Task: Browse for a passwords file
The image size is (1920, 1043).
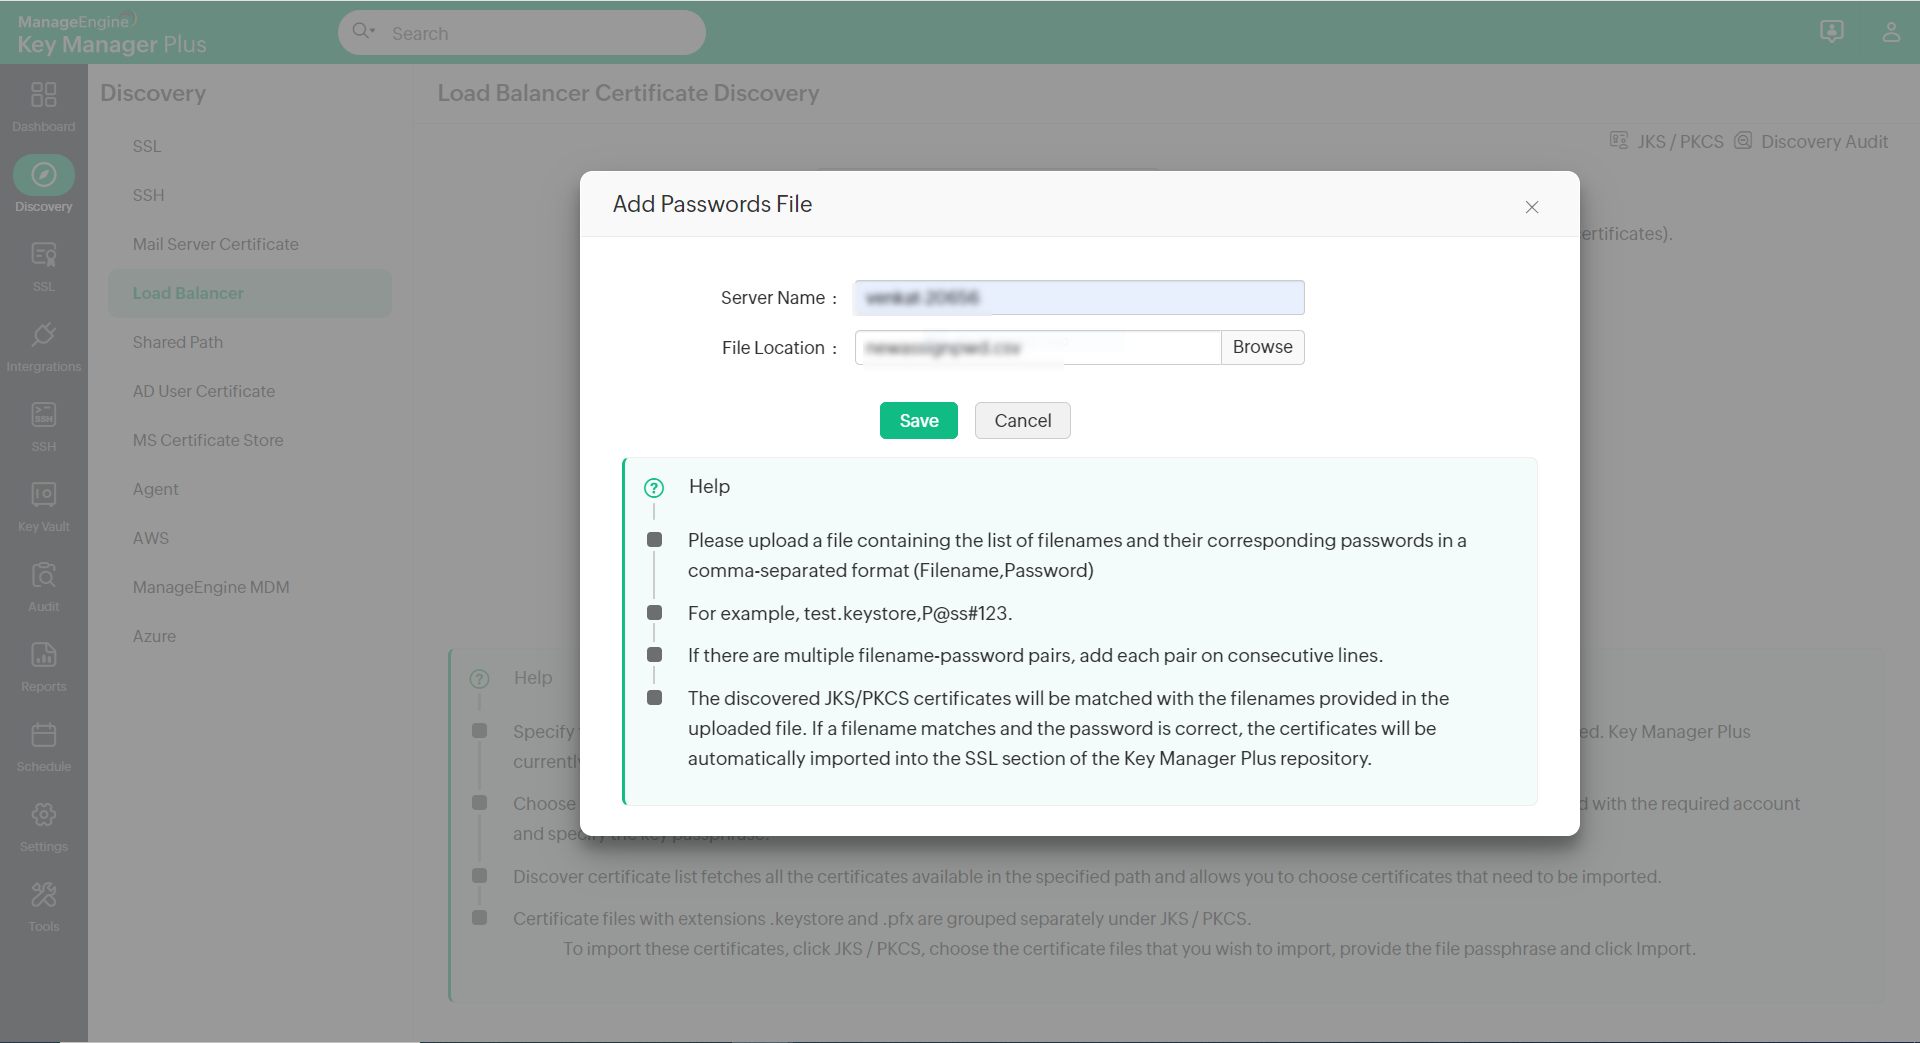Action: pyautogui.click(x=1262, y=347)
